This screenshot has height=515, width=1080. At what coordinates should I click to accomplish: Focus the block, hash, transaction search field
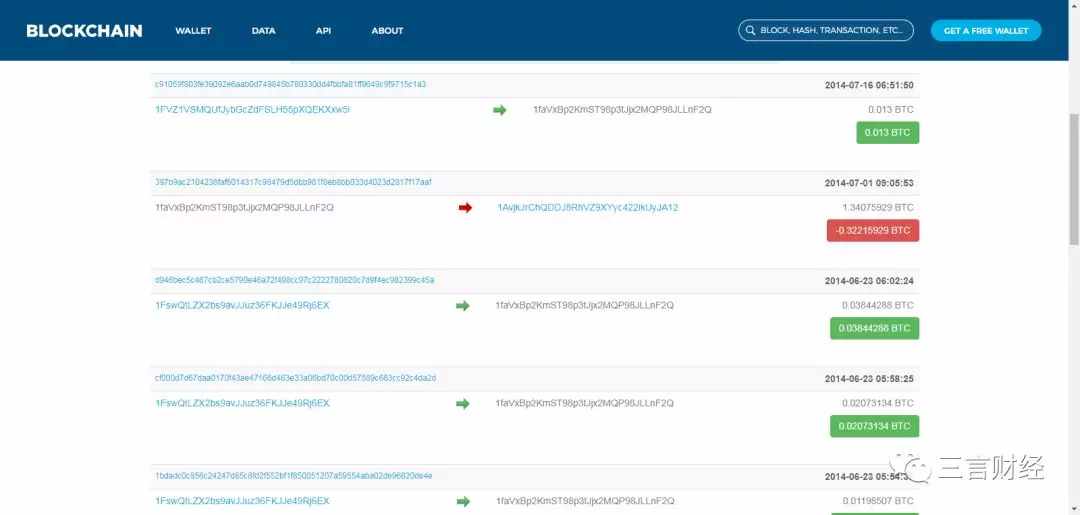tap(826, 31)
